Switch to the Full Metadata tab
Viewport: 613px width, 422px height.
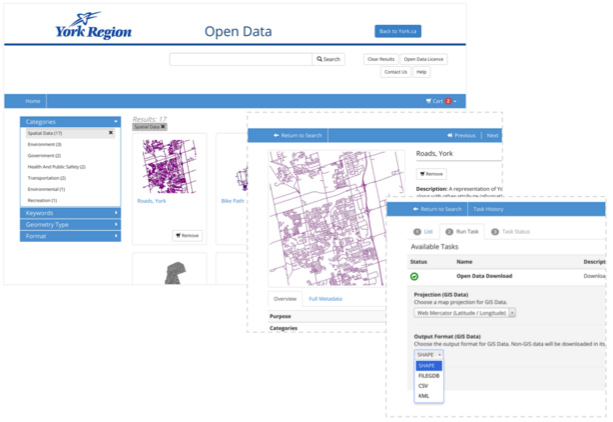325,299
